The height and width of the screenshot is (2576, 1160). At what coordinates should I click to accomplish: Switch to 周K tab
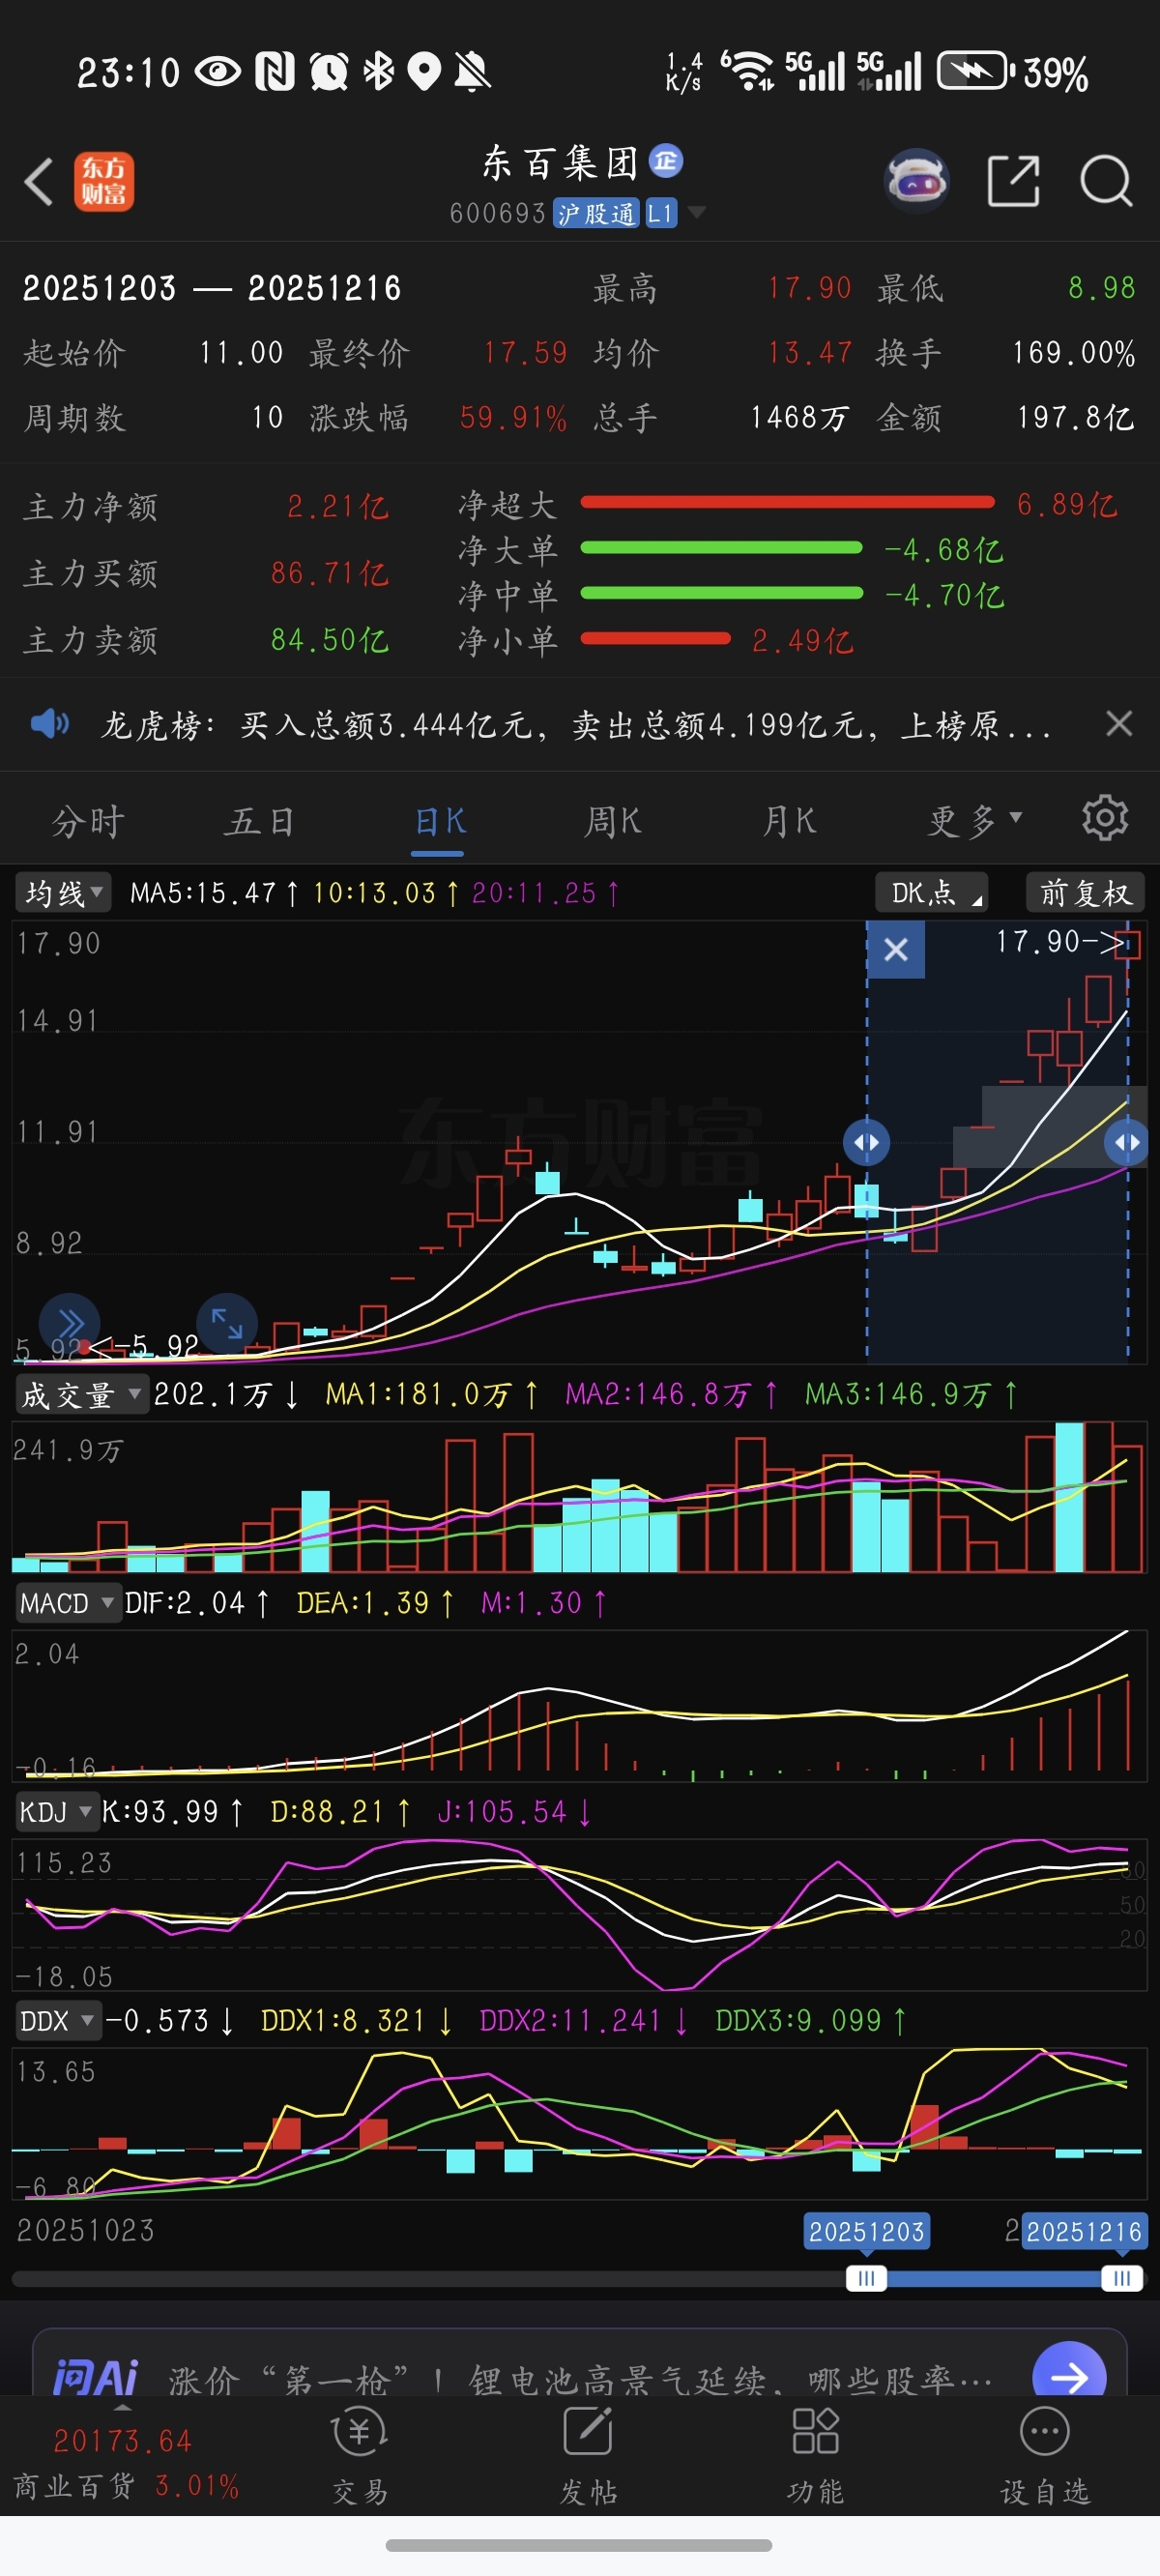pyautogui.click(x=613, y=822)
